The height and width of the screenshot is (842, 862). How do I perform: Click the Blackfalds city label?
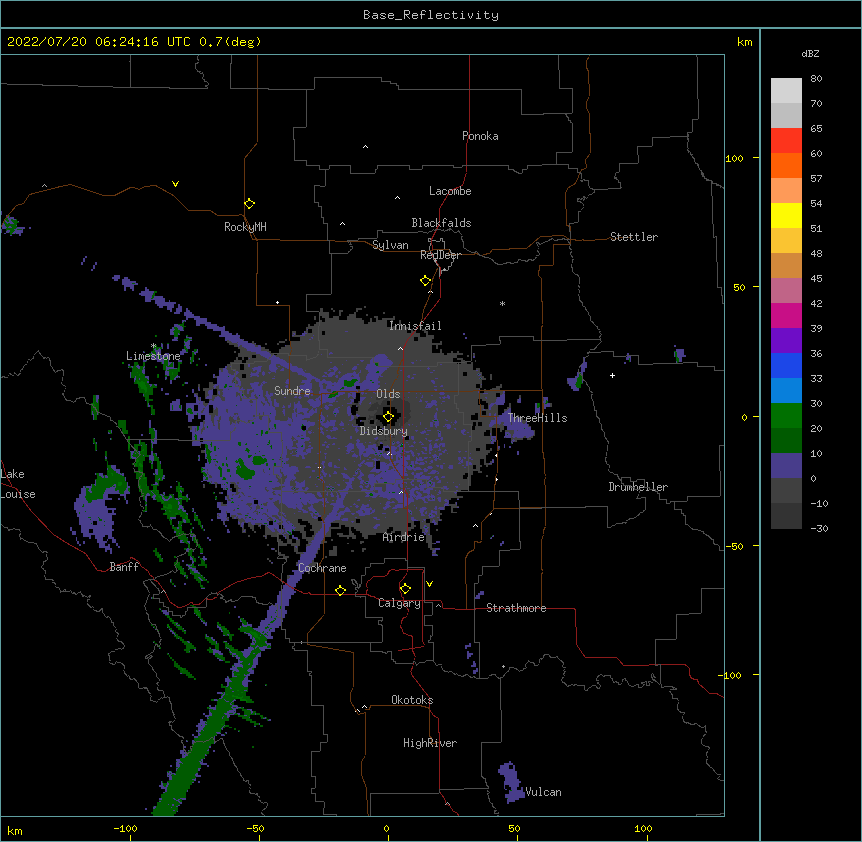point(441,223)
